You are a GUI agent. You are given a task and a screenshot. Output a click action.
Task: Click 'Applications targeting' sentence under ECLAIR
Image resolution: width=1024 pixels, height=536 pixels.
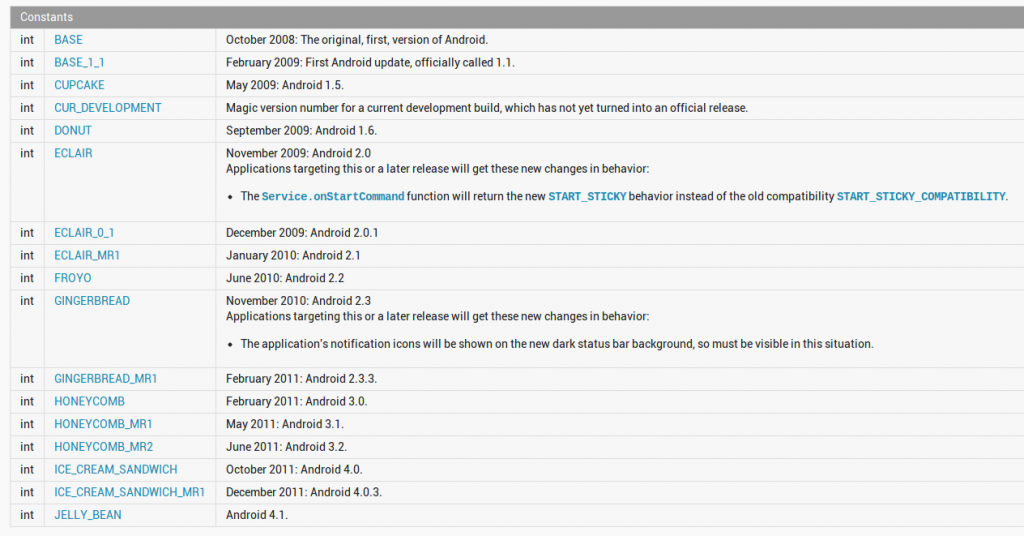pyautogui.click(x=438, y=169)
